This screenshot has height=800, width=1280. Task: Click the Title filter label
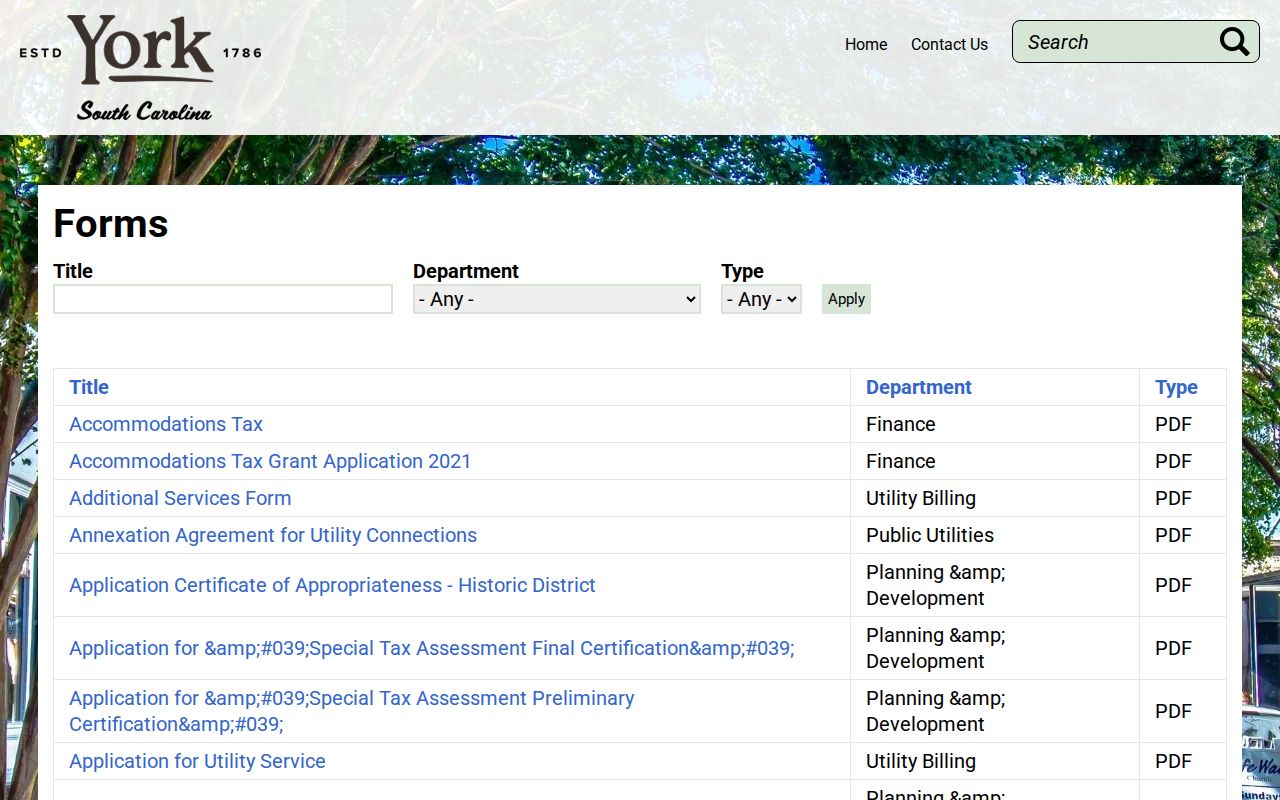point(73,271)
